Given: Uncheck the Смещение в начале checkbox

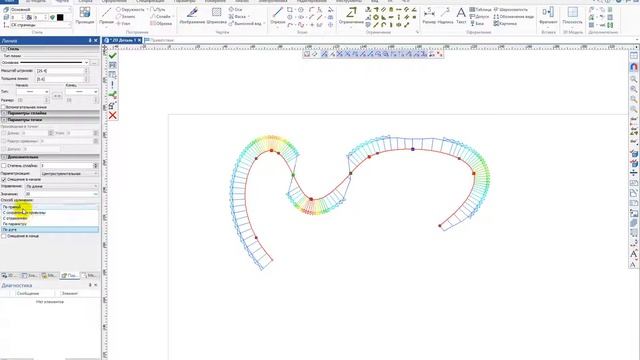Looking at the screenshot, I should tap(4, 179).
